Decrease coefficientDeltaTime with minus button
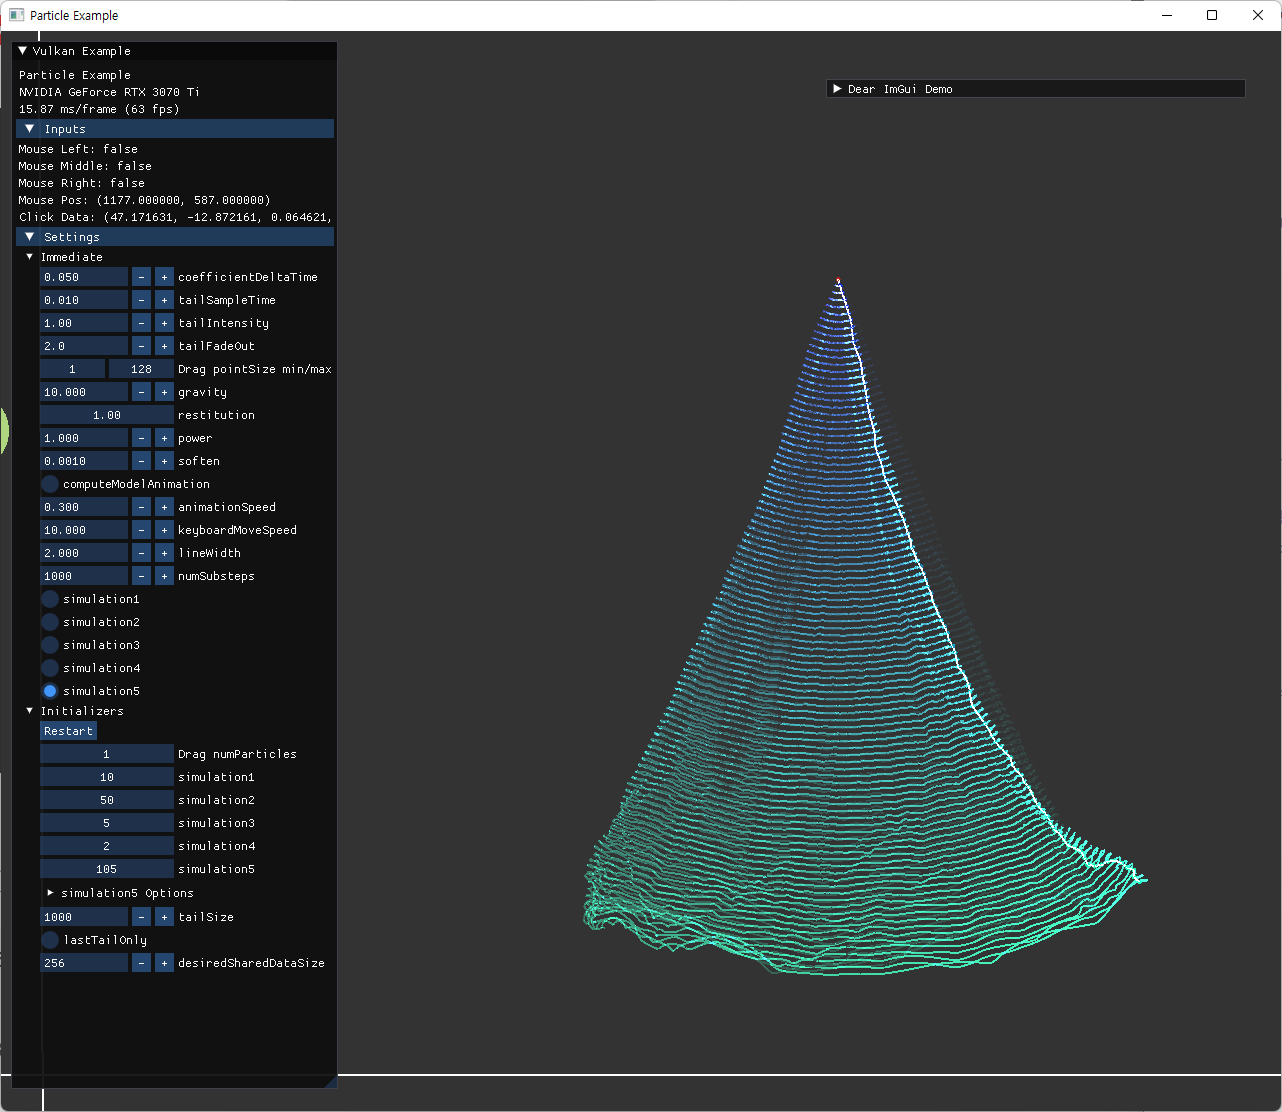 (x=141, y=277)
